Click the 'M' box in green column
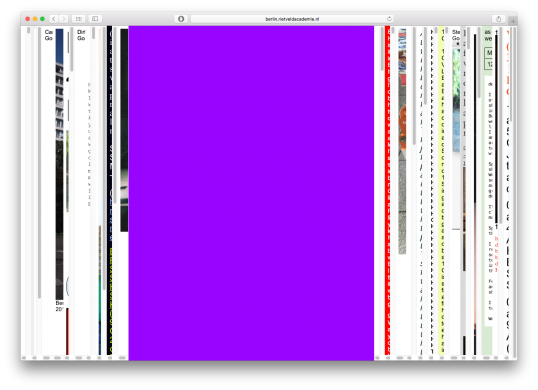 (489, 53)
